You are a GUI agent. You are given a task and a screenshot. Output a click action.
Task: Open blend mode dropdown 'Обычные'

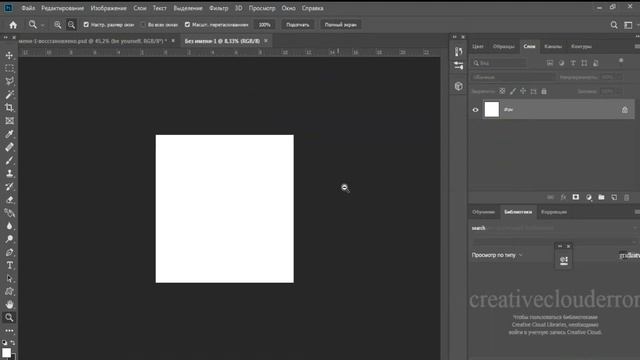coord(513,77)
